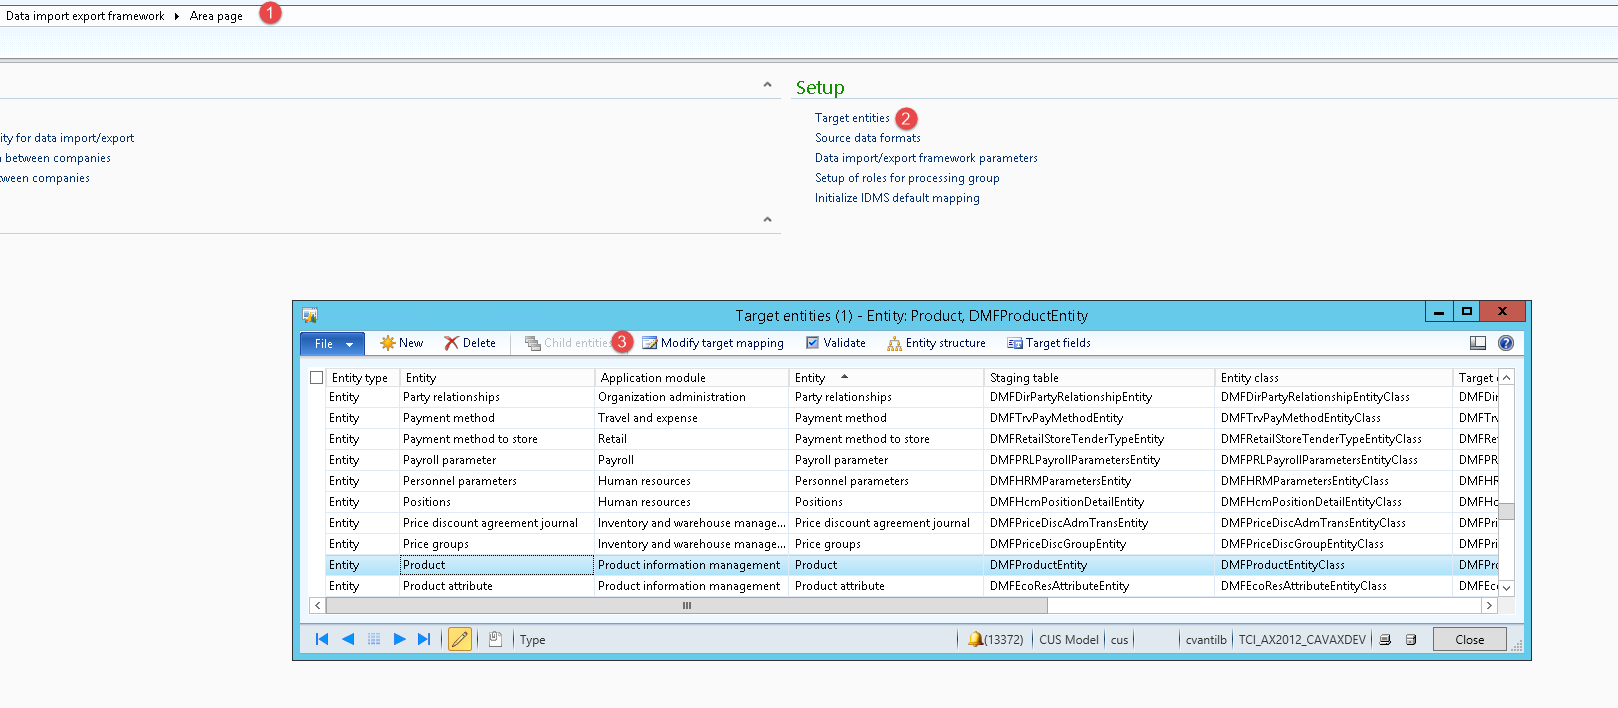Open Modify target mapping

click(x=712, y=343)
